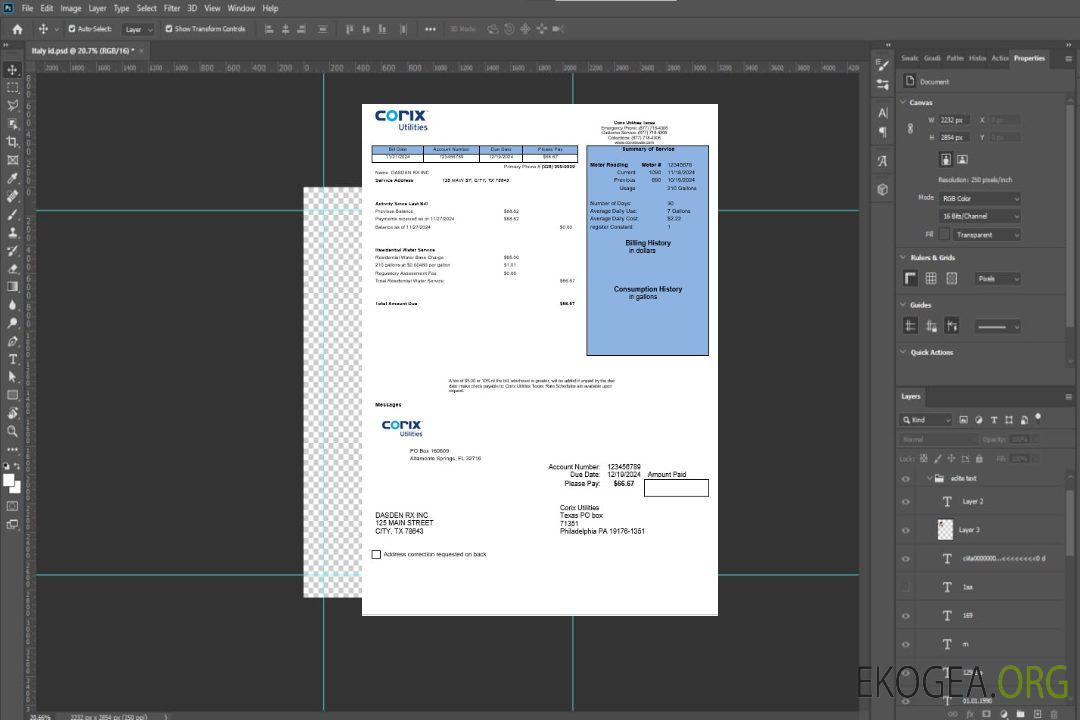Open the Image menu
This screenshot has width=1080, height=720.
coord(70,8)
